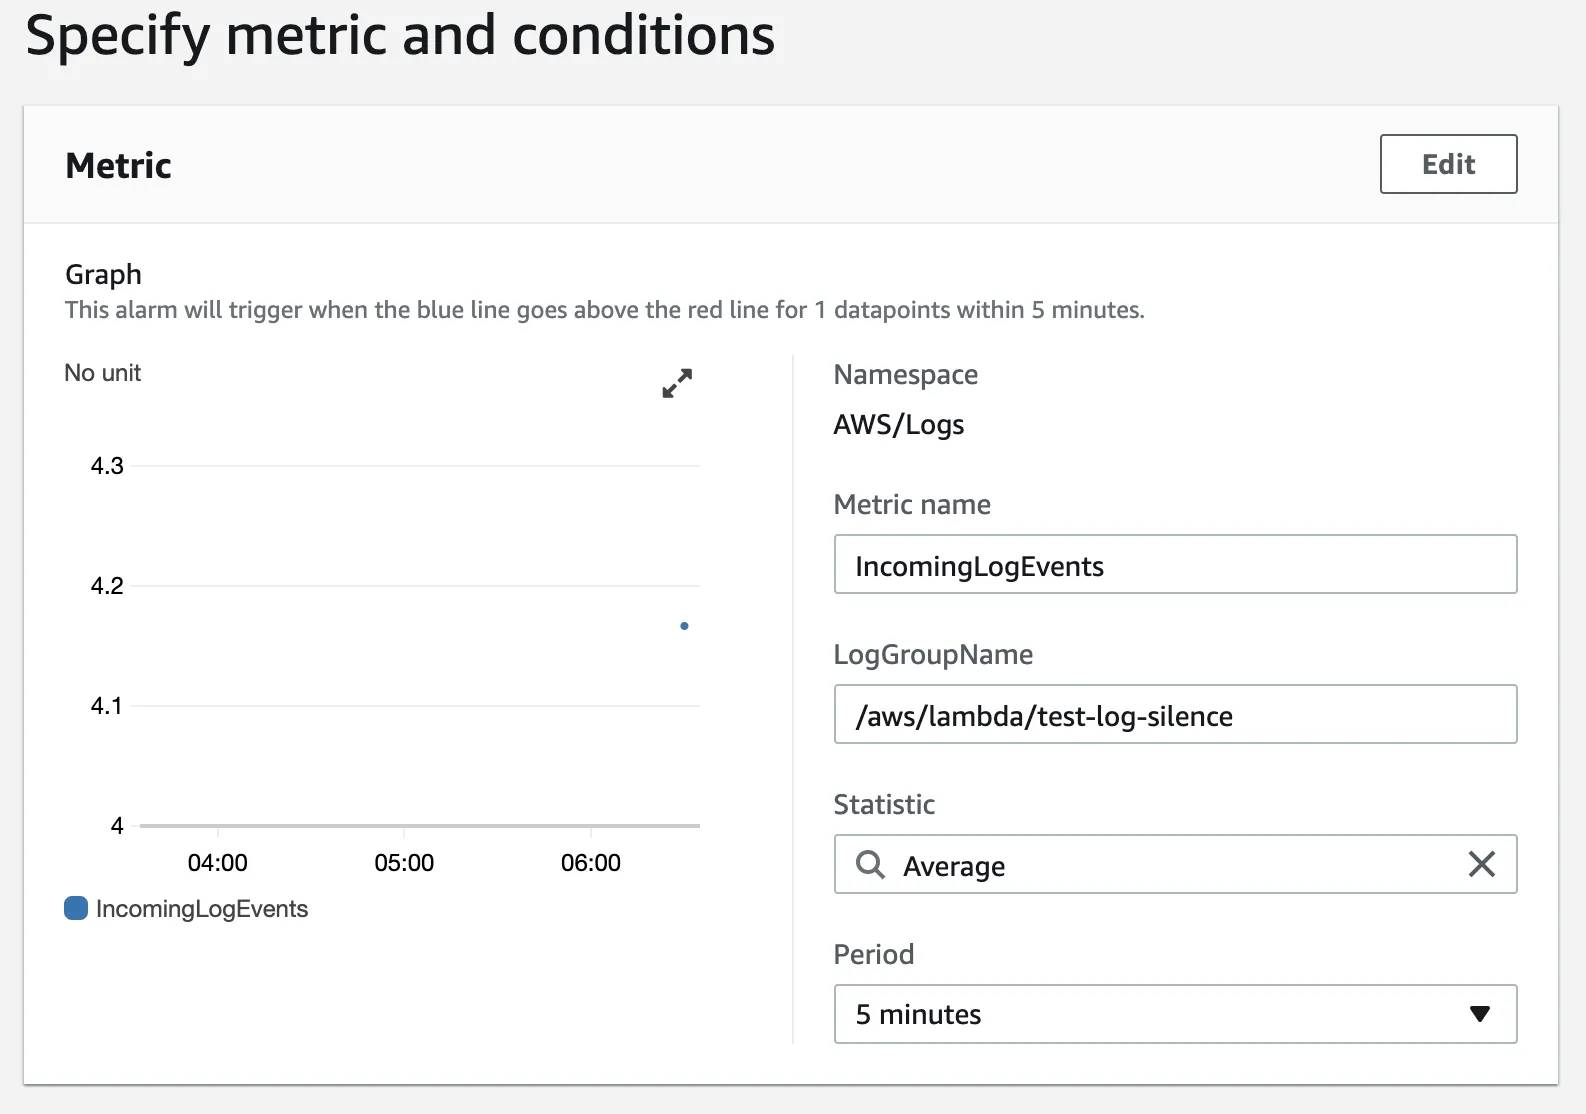Click the No unit axis label
This screenshot has width=1586, height=1114.
pos(103,373)
